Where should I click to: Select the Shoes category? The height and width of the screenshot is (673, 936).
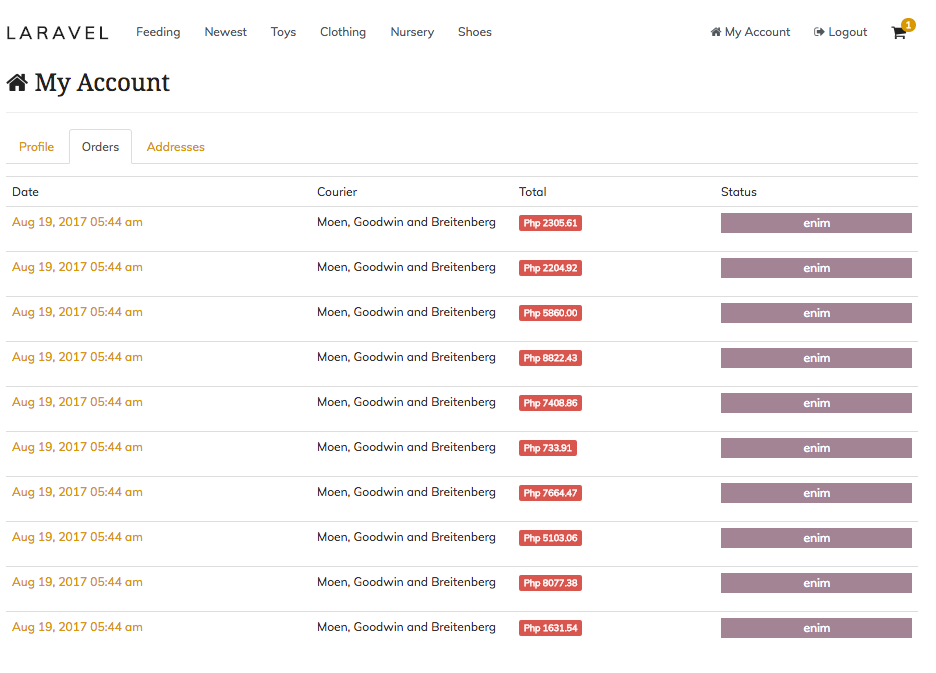(x=475, y=32)
